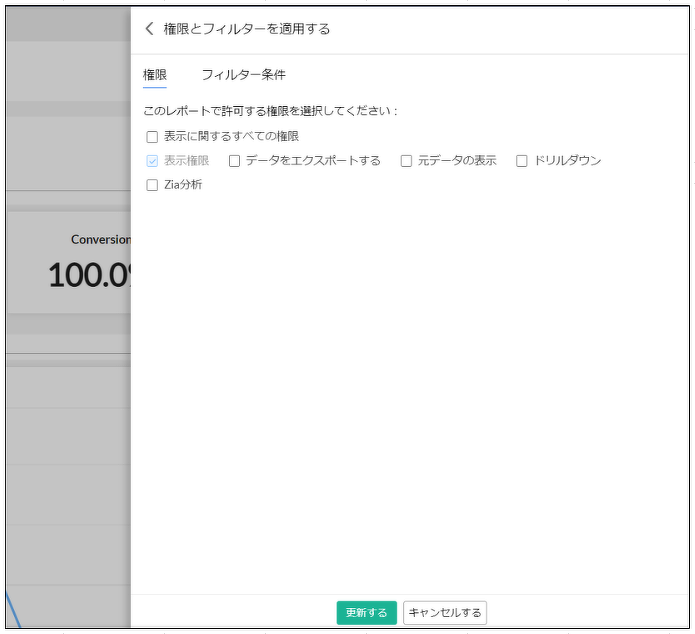695x634 pixels.
Task: Click the 権限とフィルターを適用する panel title
Action: tap(246, 29)
